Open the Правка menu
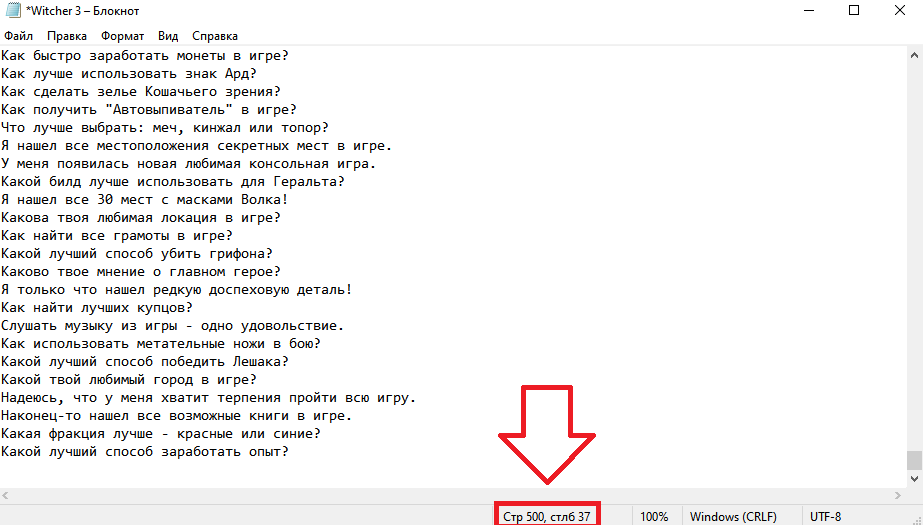 coord(67,36)
